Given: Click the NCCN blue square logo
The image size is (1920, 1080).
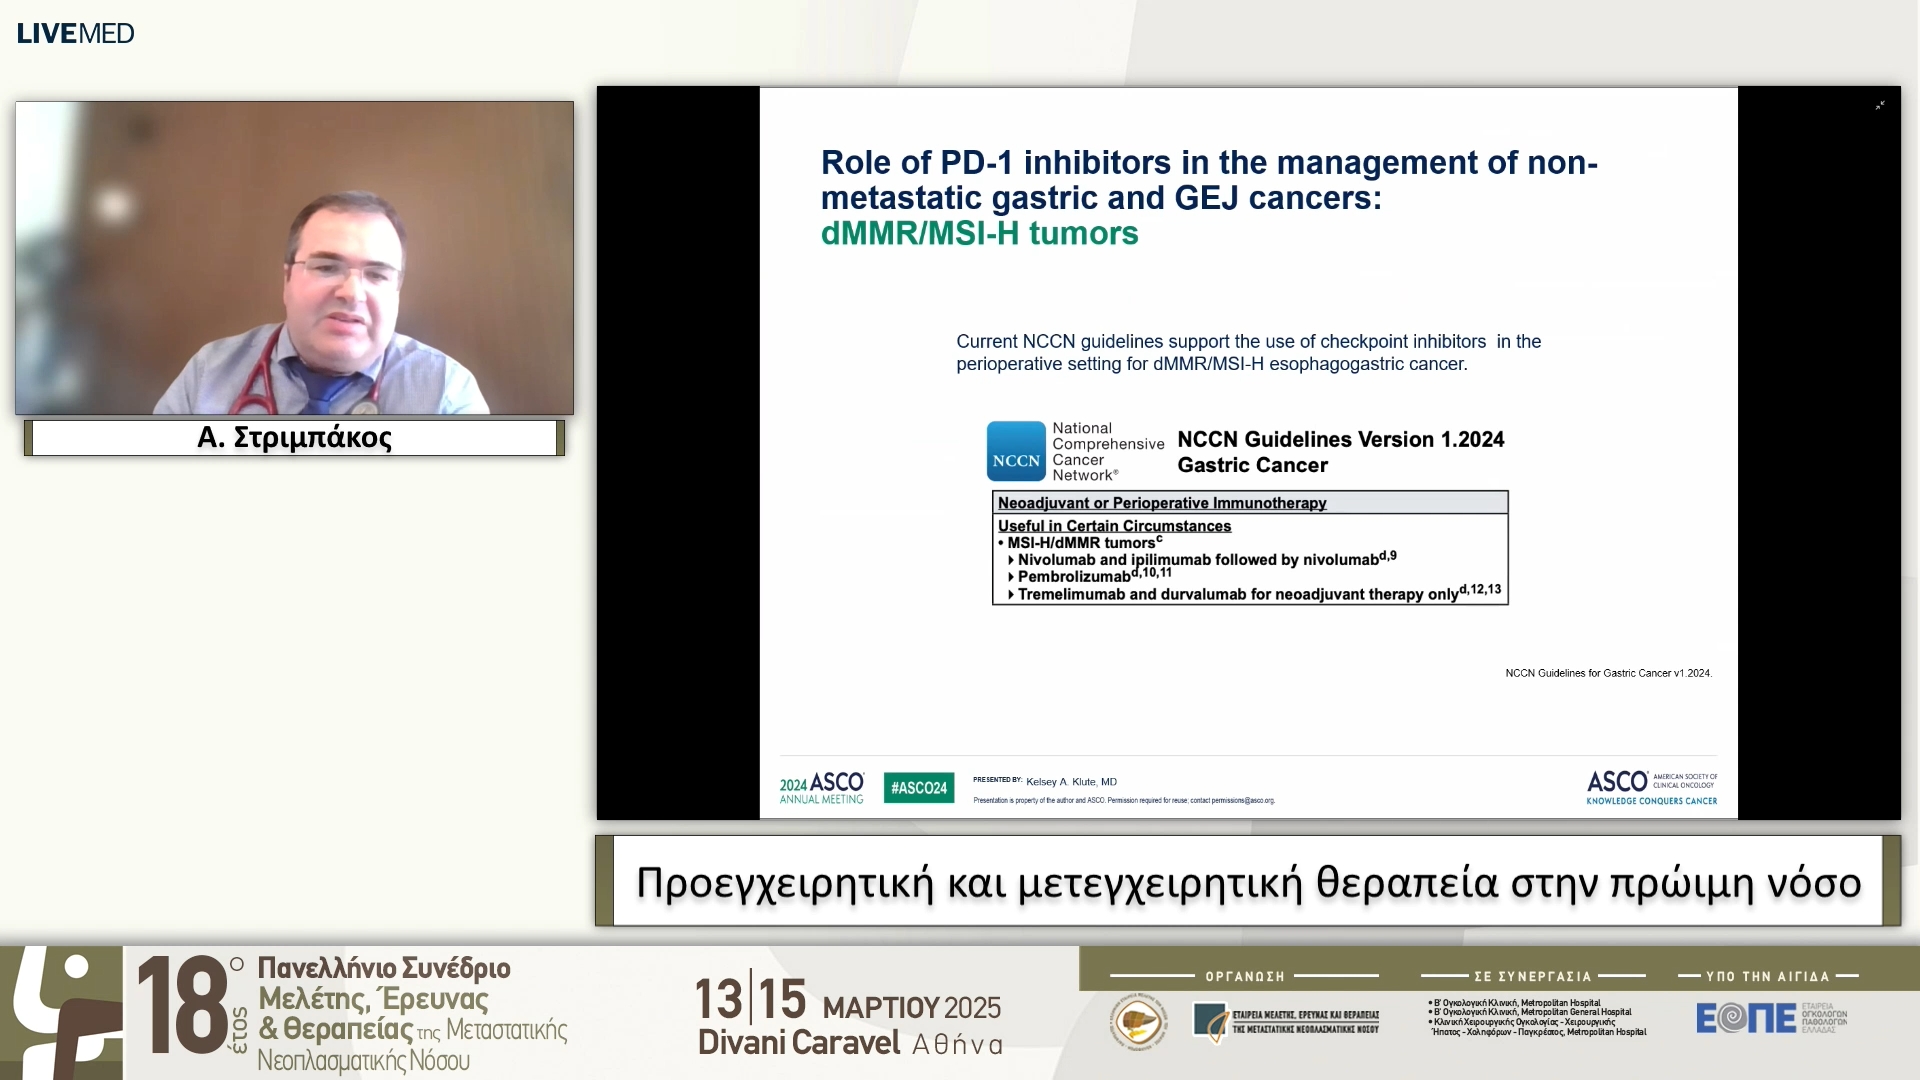Looking at the screenshot, I should 1015,451.
